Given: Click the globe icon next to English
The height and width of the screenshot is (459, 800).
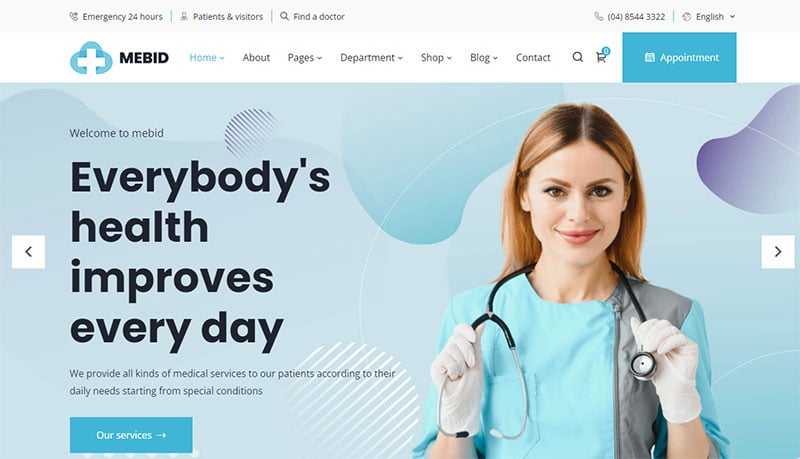Looking at the screenshot, I should point(687,16).
